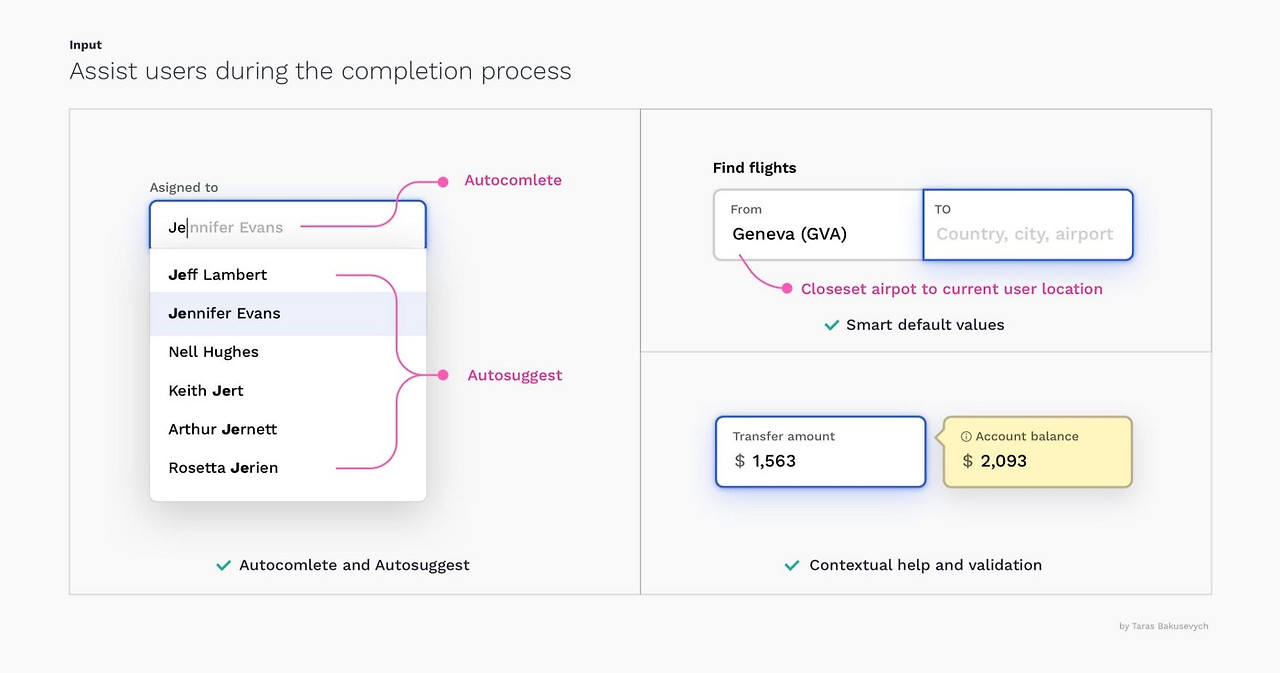Click the checkmark beside Autocomlete and Autosuggest
This screenshot has height=673, width=1280.
coord(223,565)
